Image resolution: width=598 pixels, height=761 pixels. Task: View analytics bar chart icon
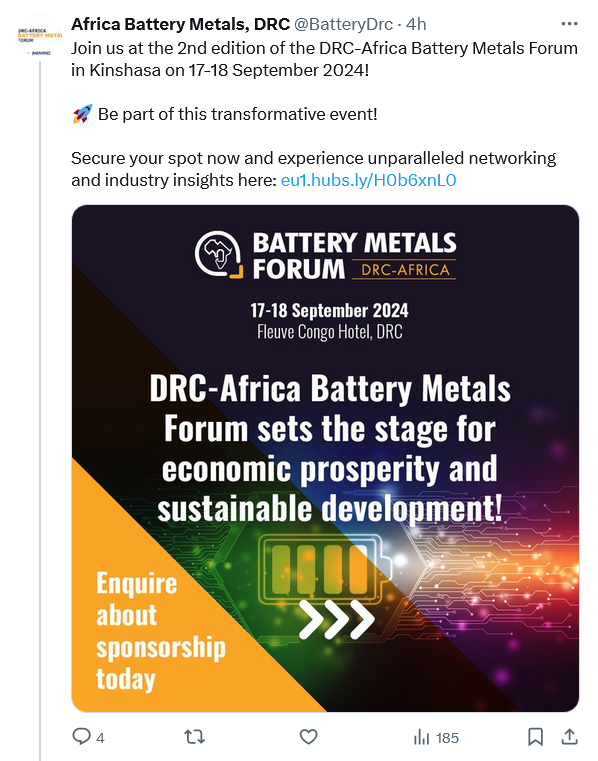[421, 738]
